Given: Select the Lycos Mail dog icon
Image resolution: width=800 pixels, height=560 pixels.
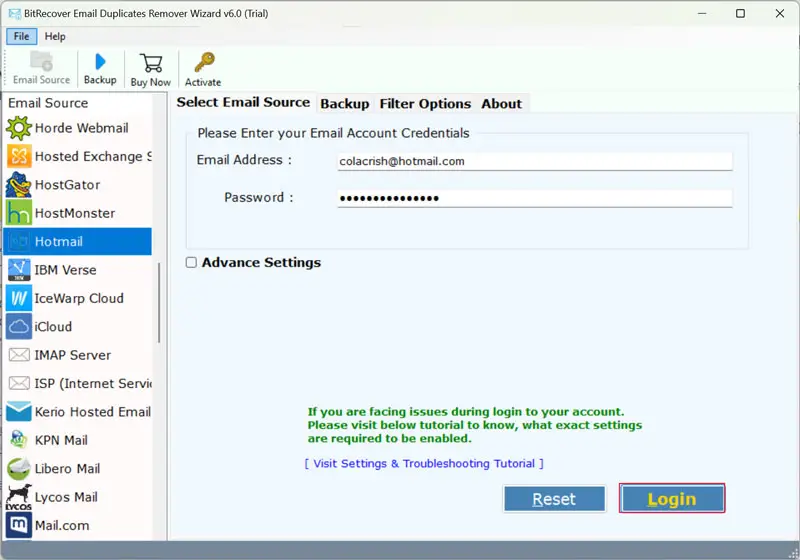Looking at the screenshot, I should [x=19, y=497].
